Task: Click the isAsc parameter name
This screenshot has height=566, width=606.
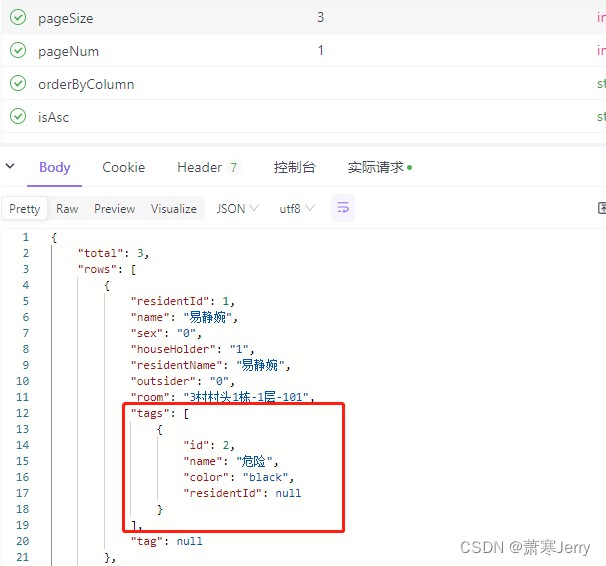Action: [x=53, y=117]
